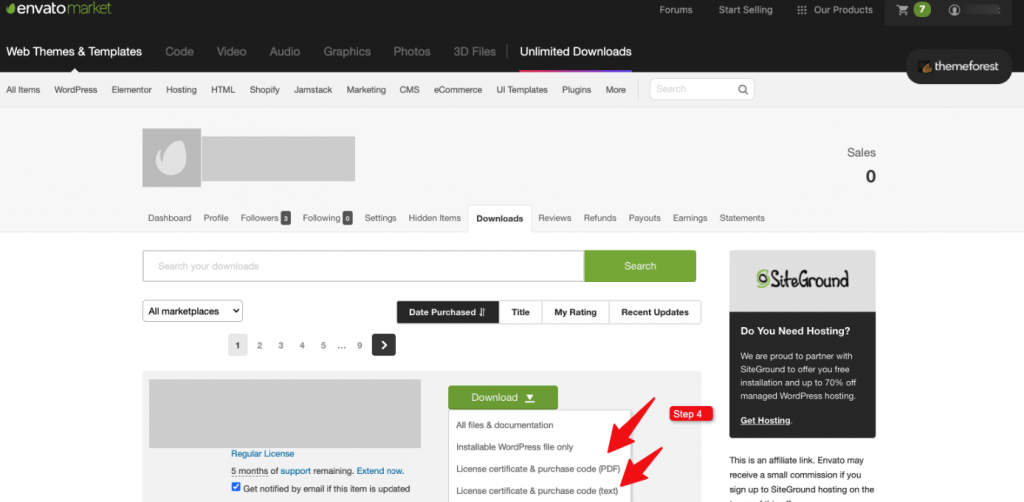The image size is (1024, 502).
Task: Expand the More category menu
Action: 615,90
